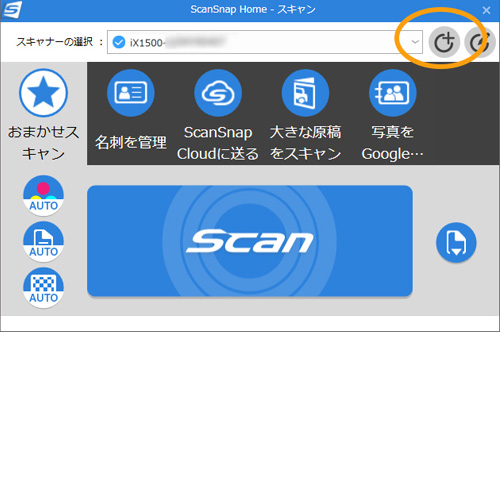
Task: Open color mode AUTO setting
Action: (43, 196)
